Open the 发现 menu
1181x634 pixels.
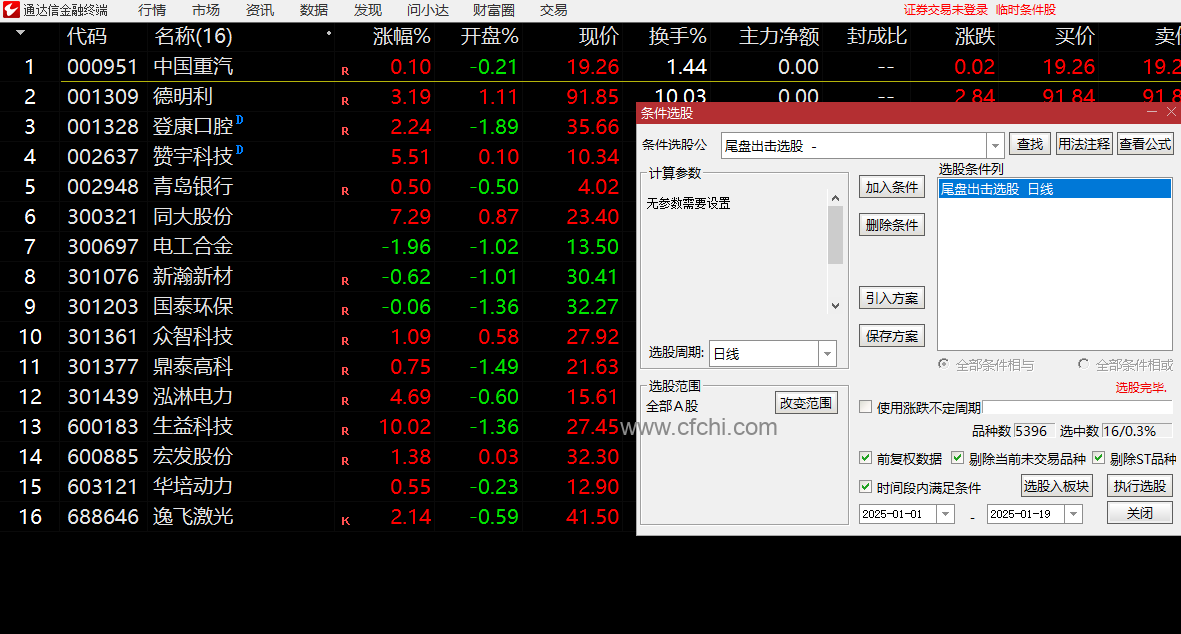[x=368, y=11]
